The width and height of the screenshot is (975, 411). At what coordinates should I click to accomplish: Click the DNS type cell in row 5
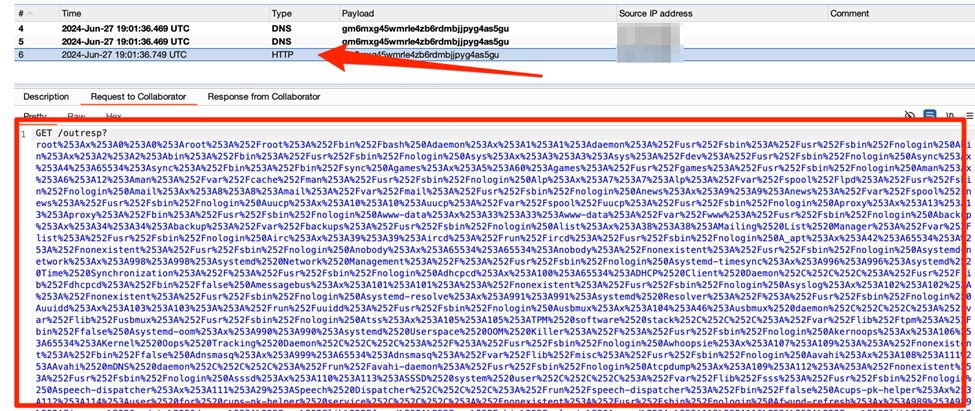pos(280,42)
